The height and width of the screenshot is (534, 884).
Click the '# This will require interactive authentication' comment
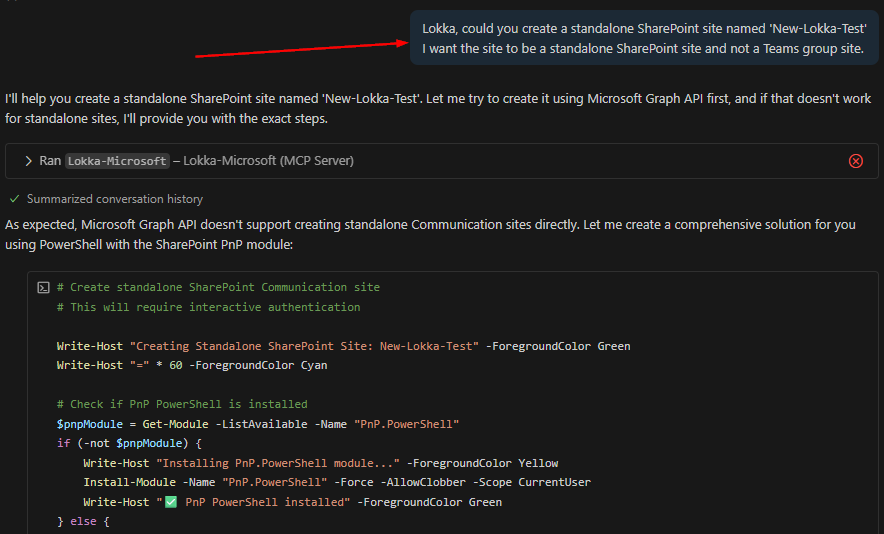pos(208,307)
